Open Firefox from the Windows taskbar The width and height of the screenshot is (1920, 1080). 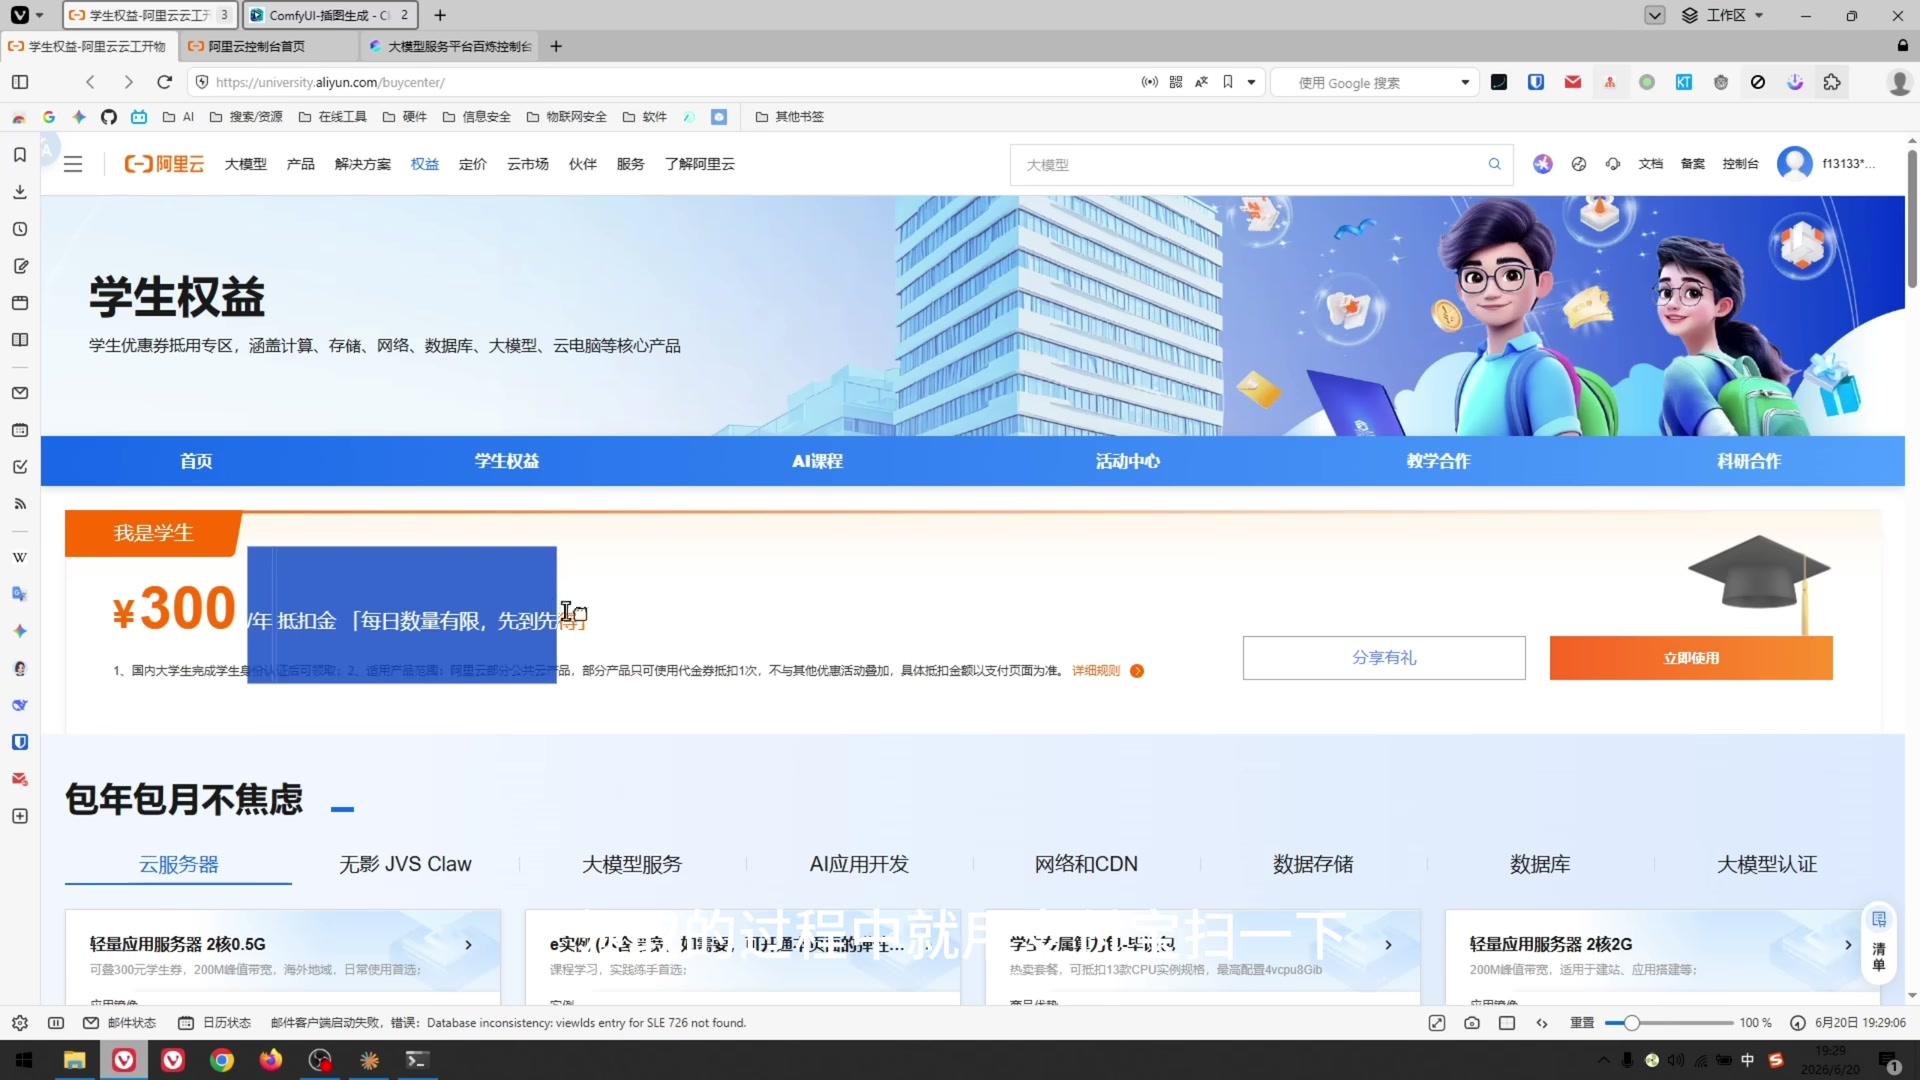[x=271, y=1060]
